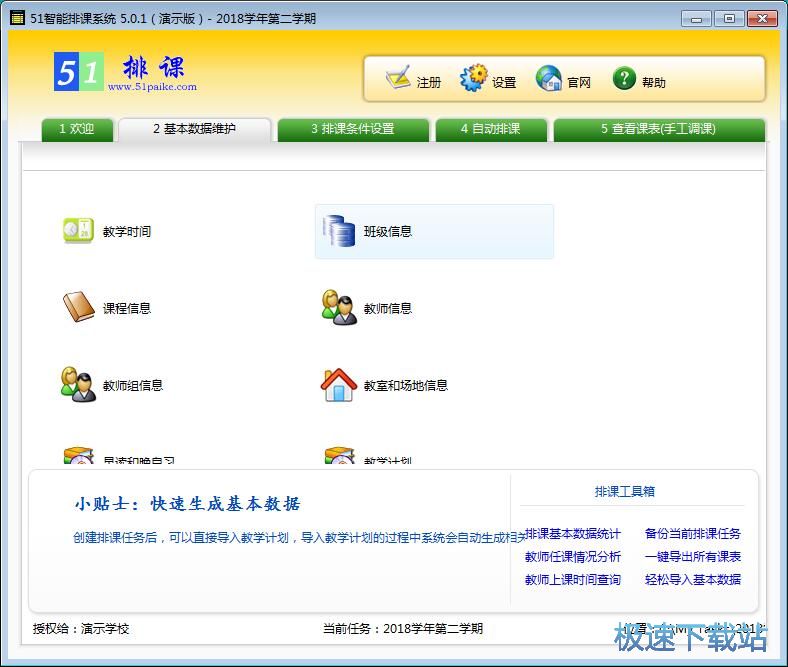Image resolution: width=788 pixels, height=667 pixels.
Task: Click the 小贴士：快速生成基本数据 tip heading
Action: (x=188, y=504)
